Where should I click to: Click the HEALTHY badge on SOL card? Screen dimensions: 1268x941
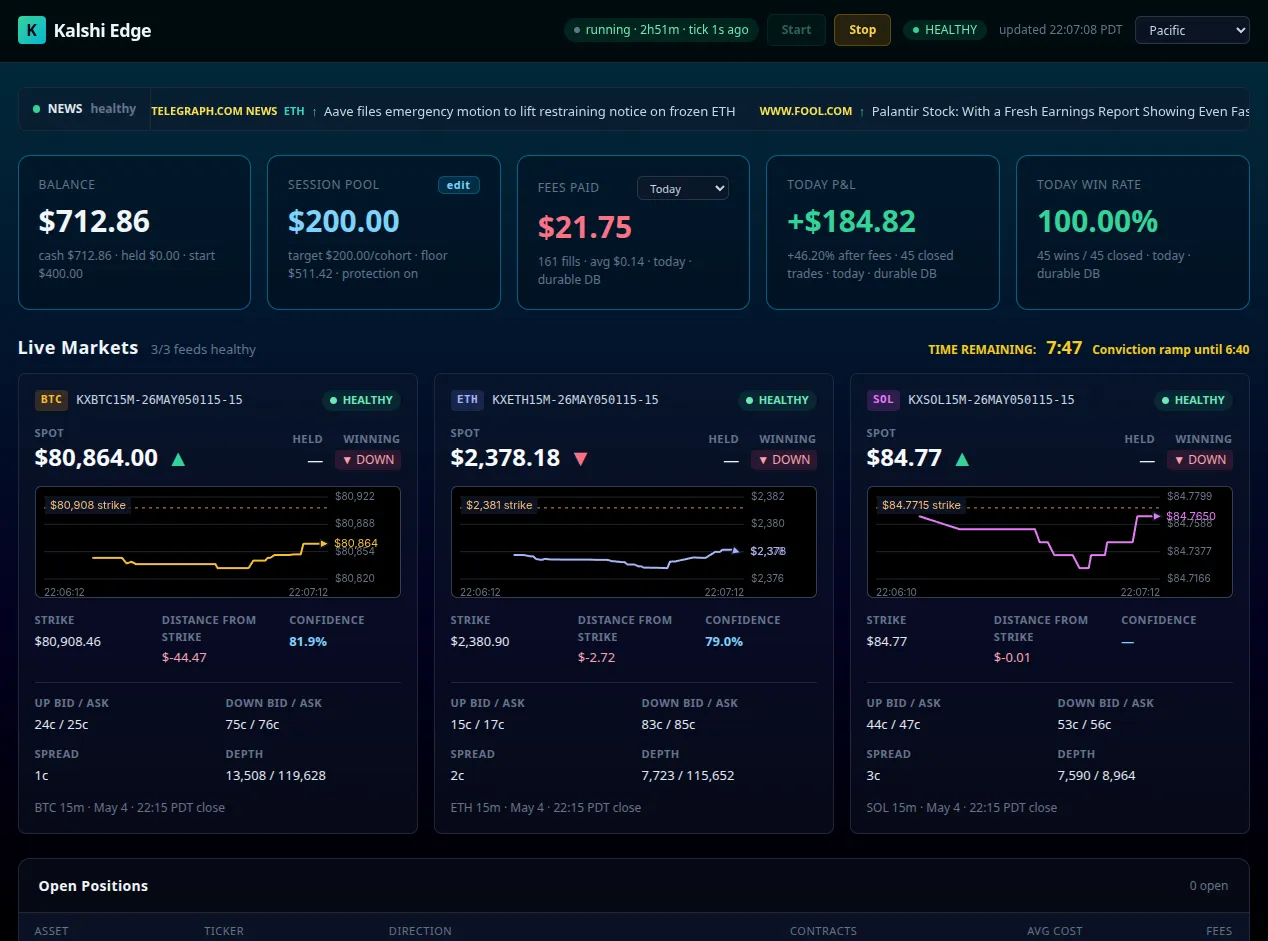click(1193, 400)
